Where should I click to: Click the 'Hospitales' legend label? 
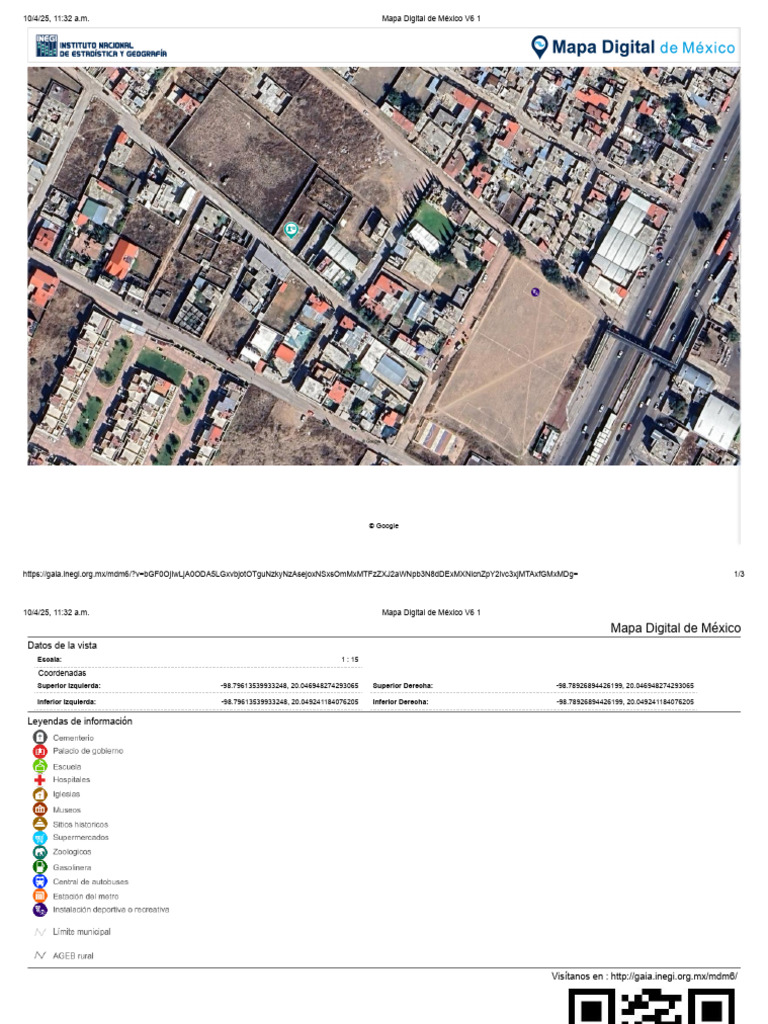click(x=71, y=780)
